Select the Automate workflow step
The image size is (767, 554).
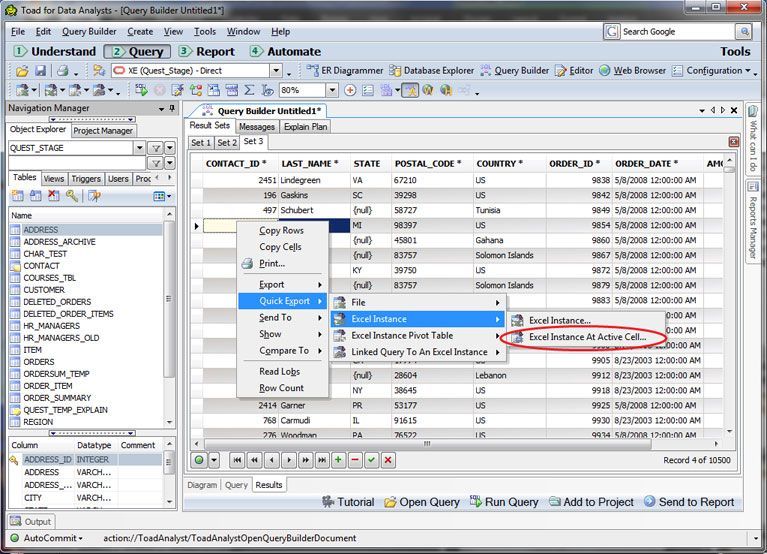pyautogui.click(x=286, y=51)
